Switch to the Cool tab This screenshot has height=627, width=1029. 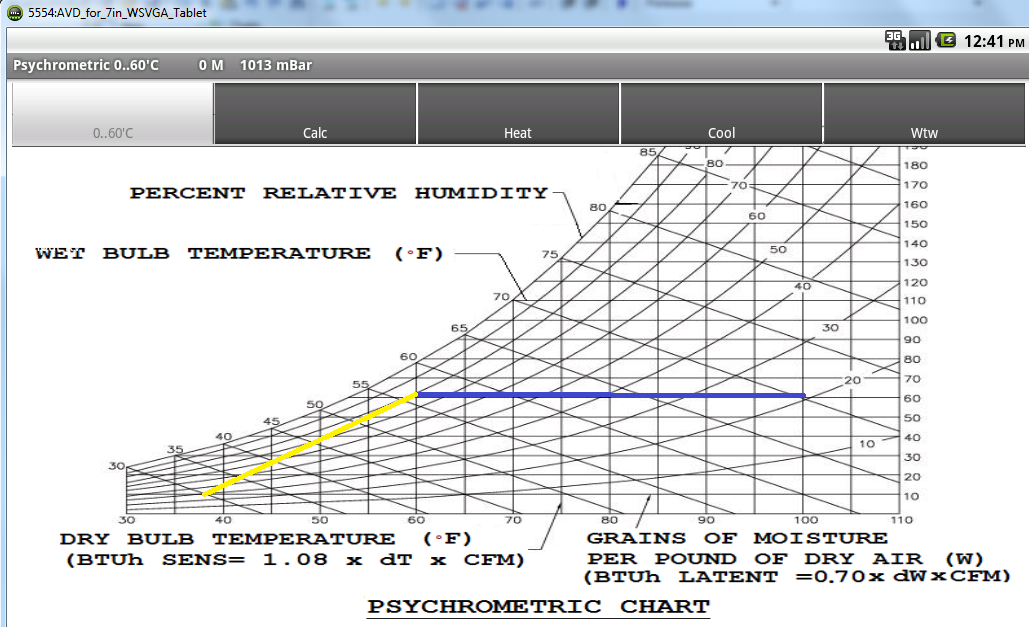(721, 114)
